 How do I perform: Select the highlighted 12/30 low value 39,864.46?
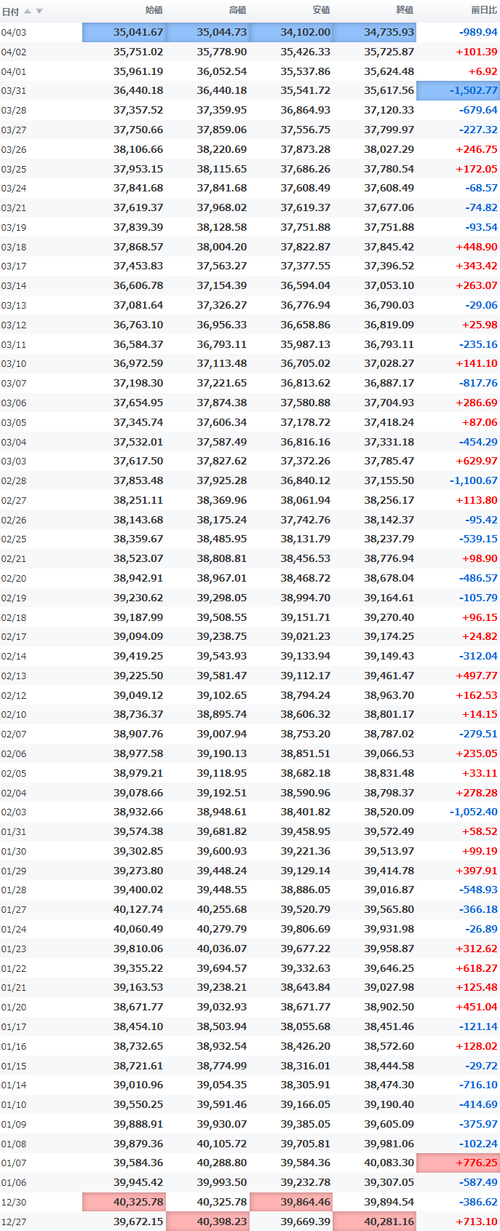tap(291, 1202)
